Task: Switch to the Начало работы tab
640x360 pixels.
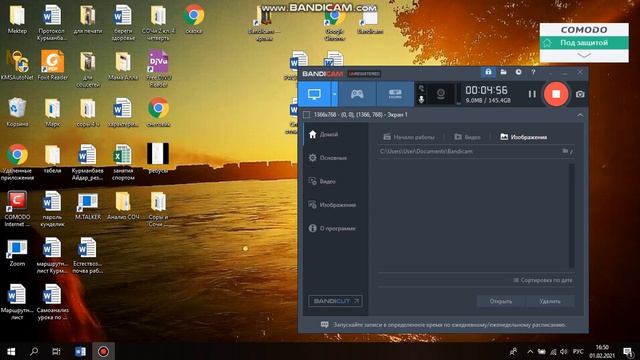Action: (x=409, y=137)
